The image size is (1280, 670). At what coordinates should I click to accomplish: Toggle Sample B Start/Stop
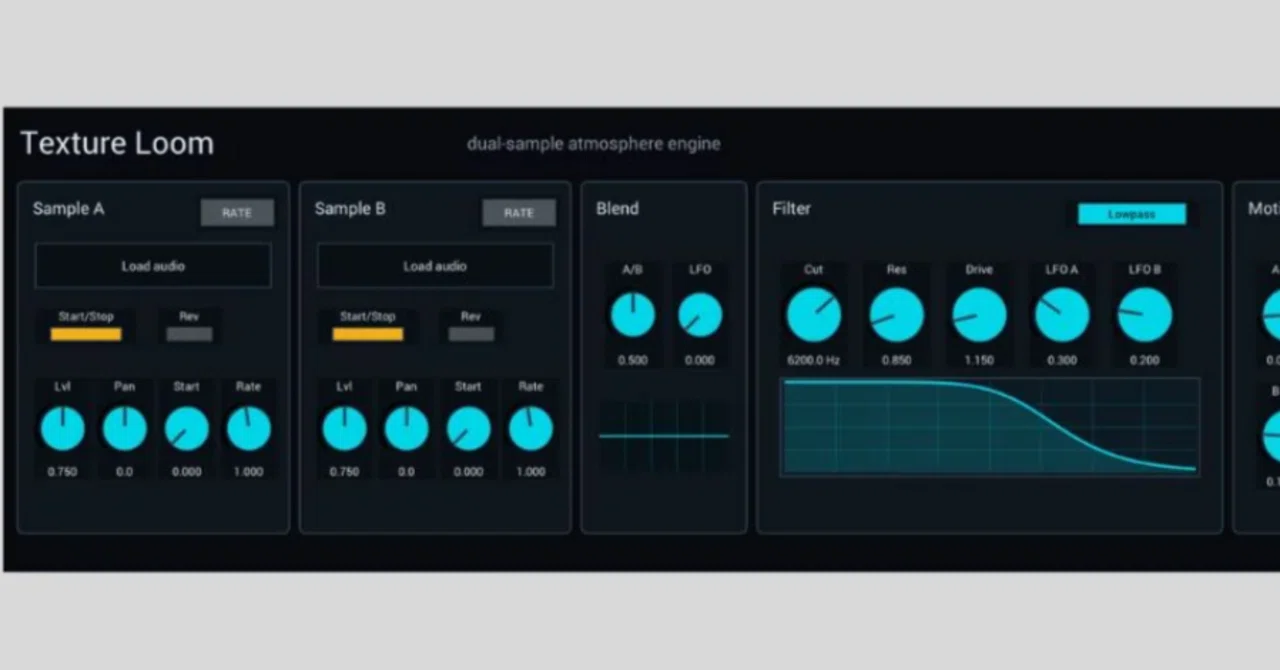(368, 334)
